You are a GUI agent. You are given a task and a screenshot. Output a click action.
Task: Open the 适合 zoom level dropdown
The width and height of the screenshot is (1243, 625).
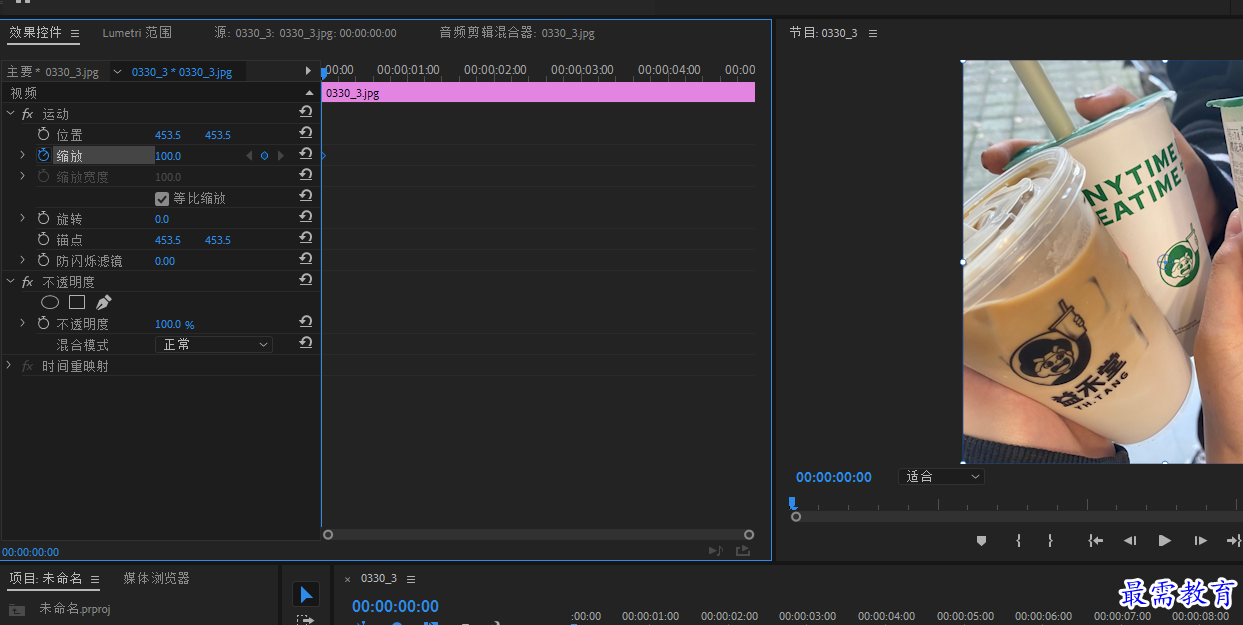tap(941, 477)
